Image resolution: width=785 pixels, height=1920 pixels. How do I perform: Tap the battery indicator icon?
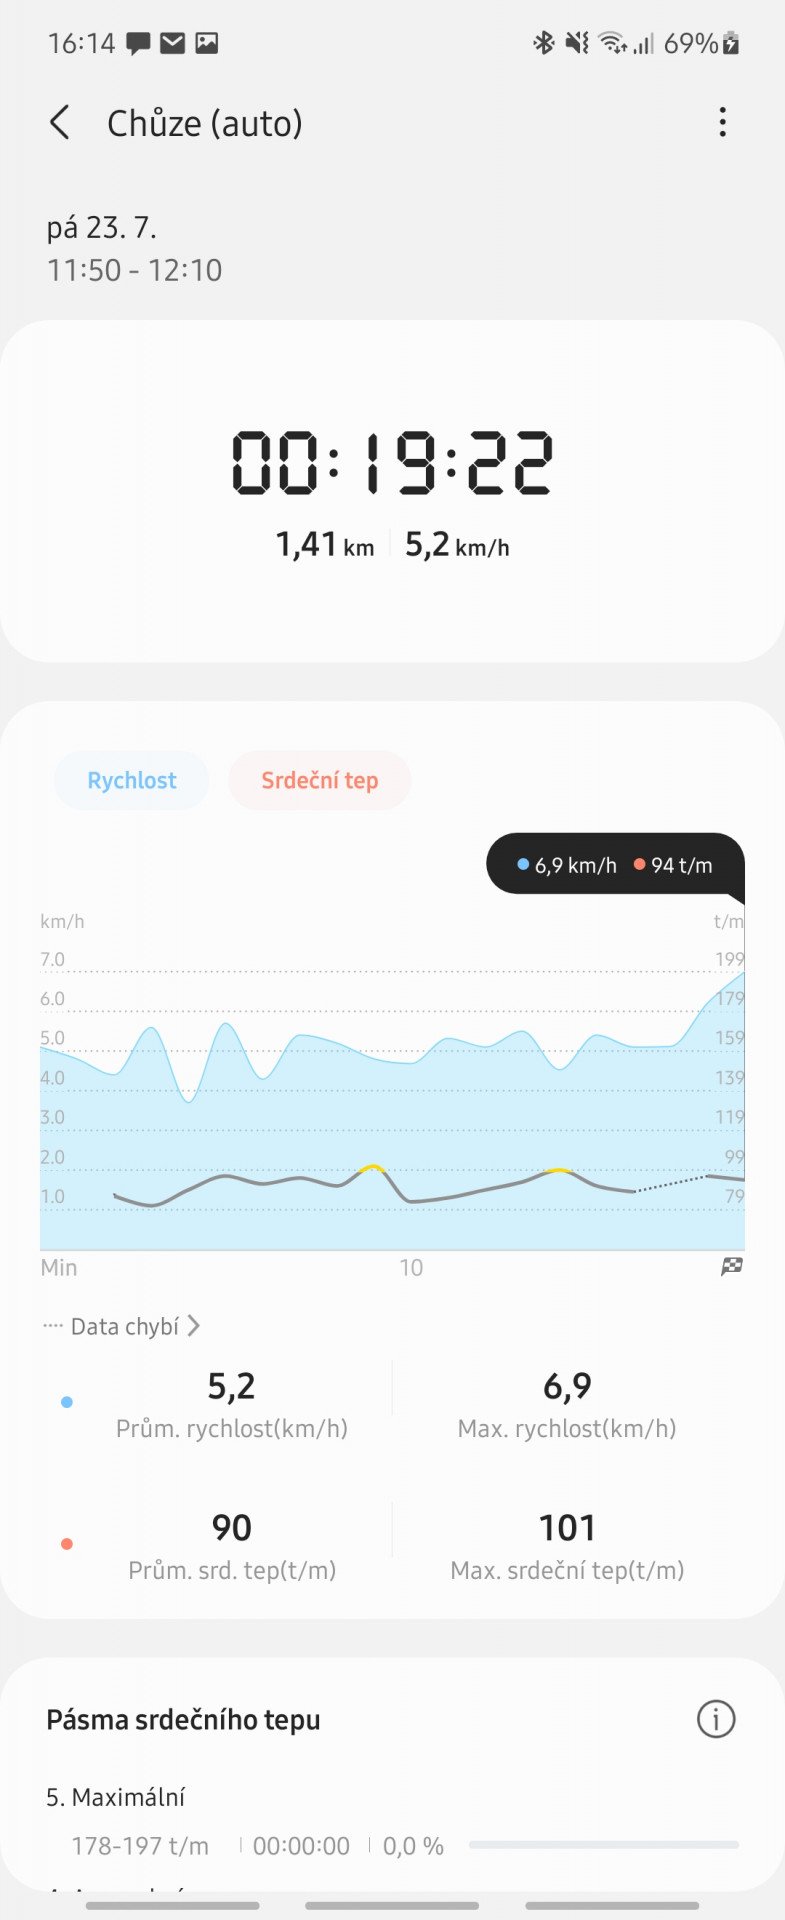click(x=731, y=43)
